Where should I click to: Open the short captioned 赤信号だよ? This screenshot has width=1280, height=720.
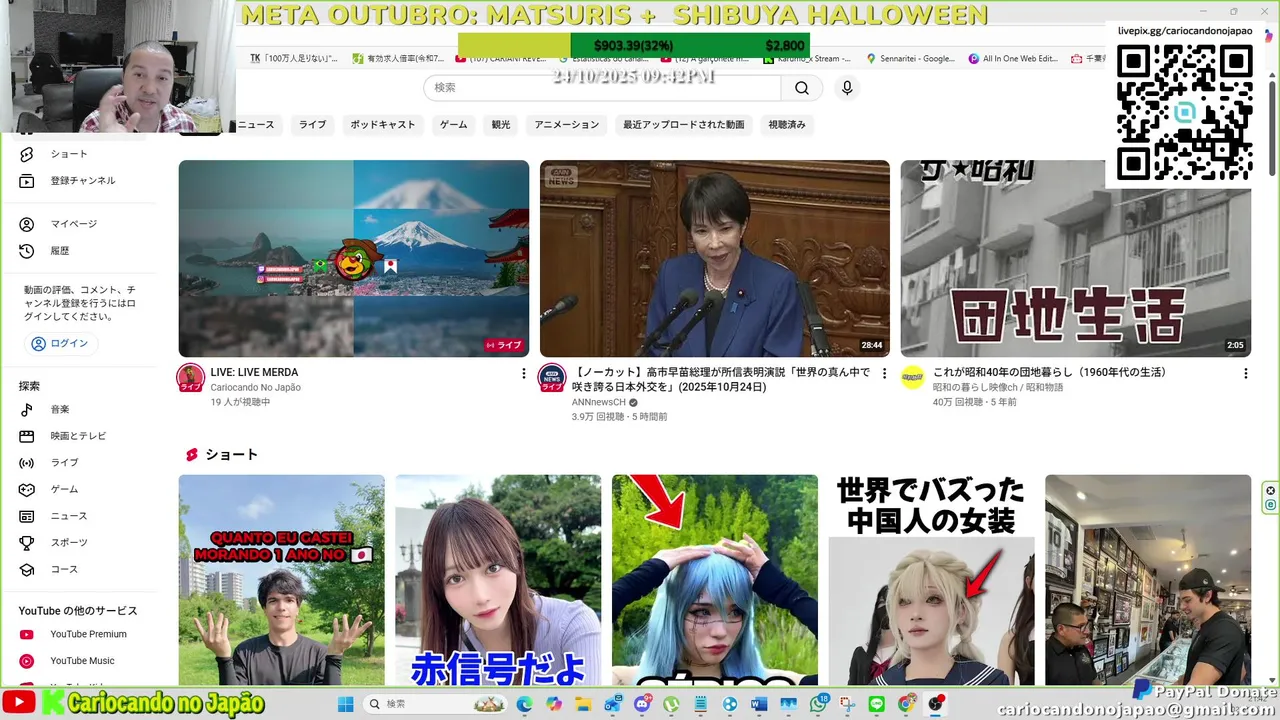pyautogui.click(x=498, y=580)
